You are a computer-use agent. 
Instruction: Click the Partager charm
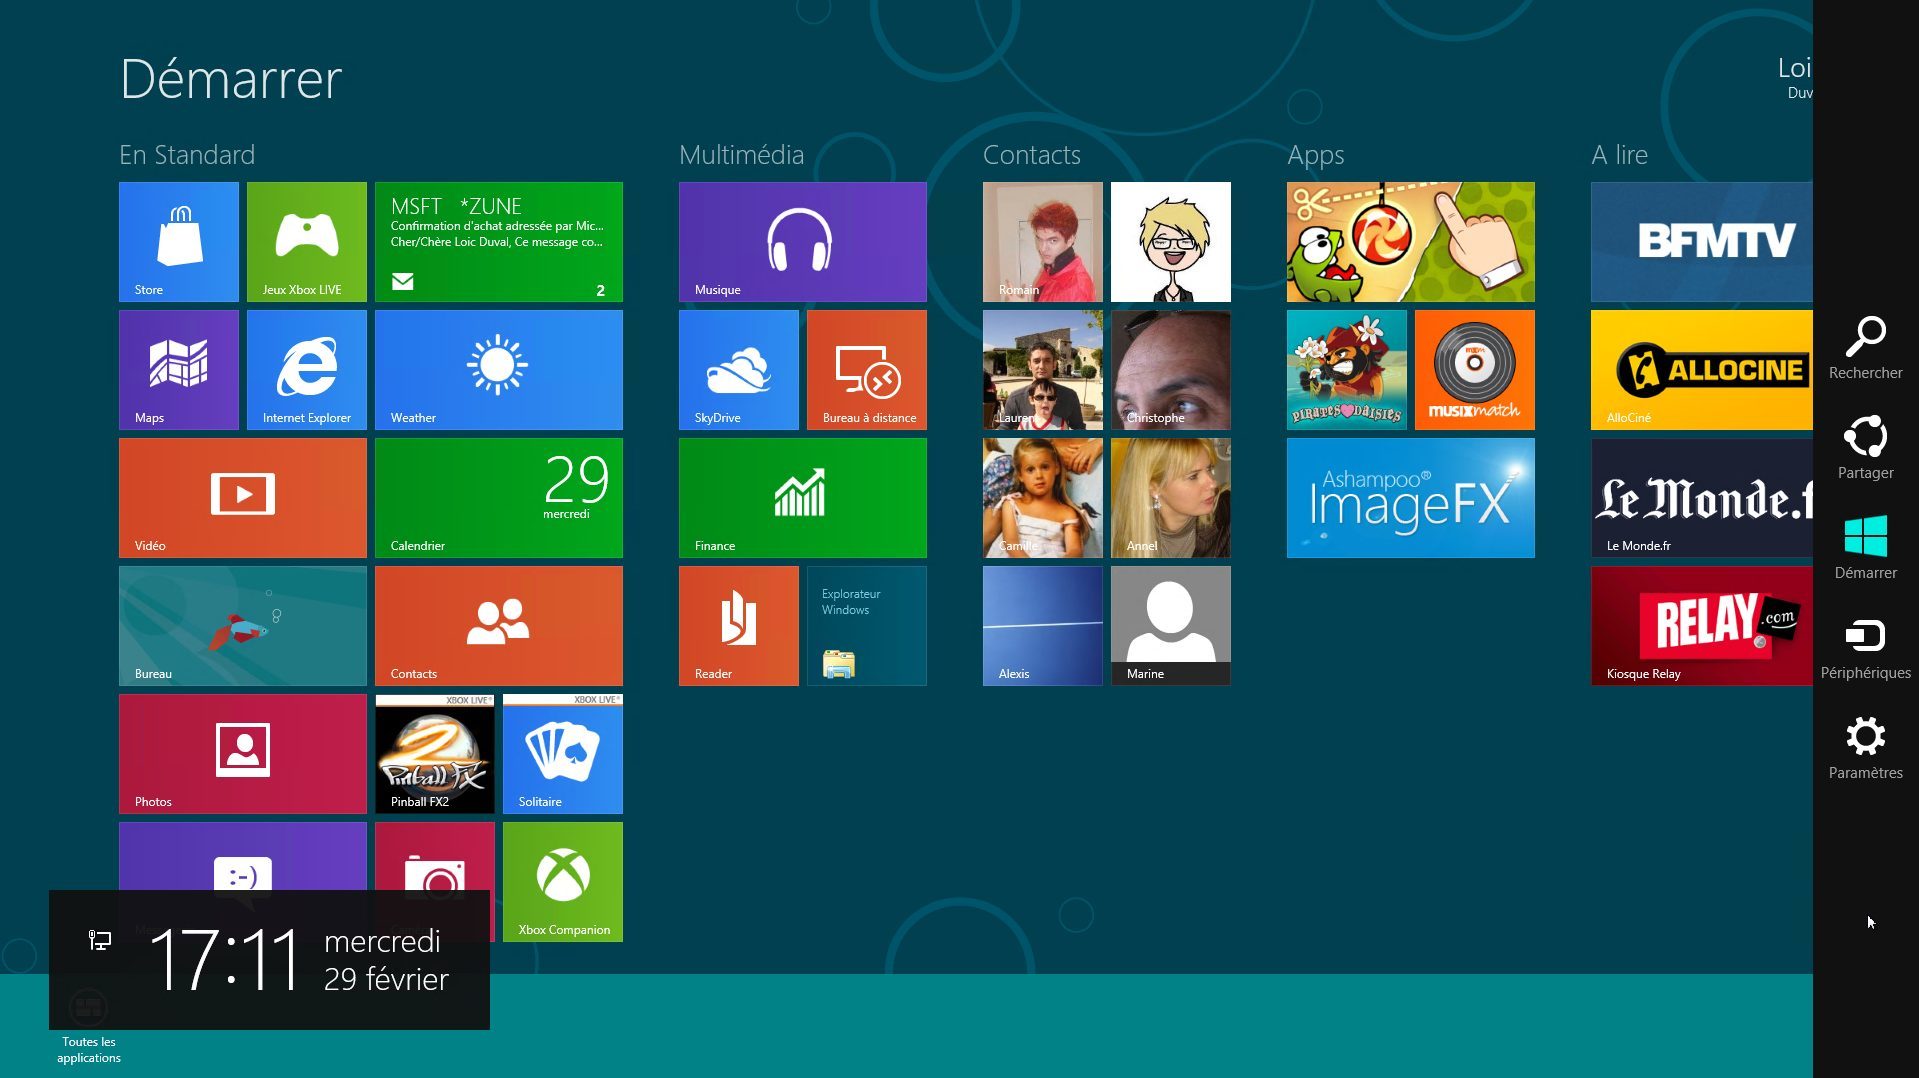coord(1865,447)
